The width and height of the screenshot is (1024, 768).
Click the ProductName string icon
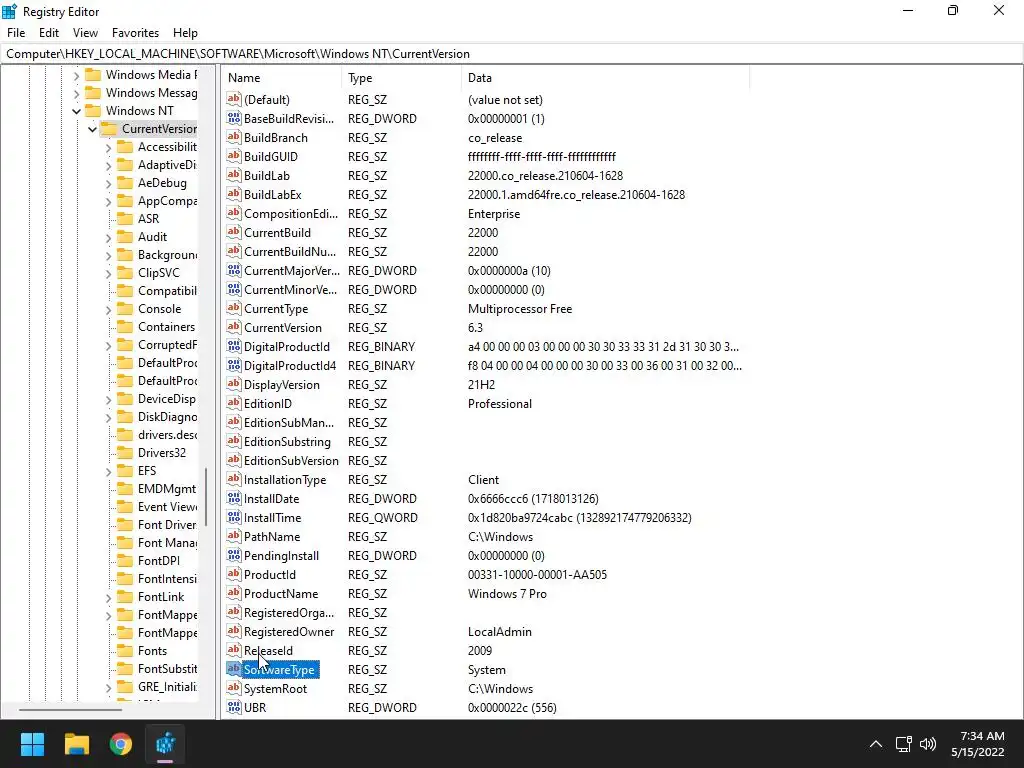[x=234, y=593]
